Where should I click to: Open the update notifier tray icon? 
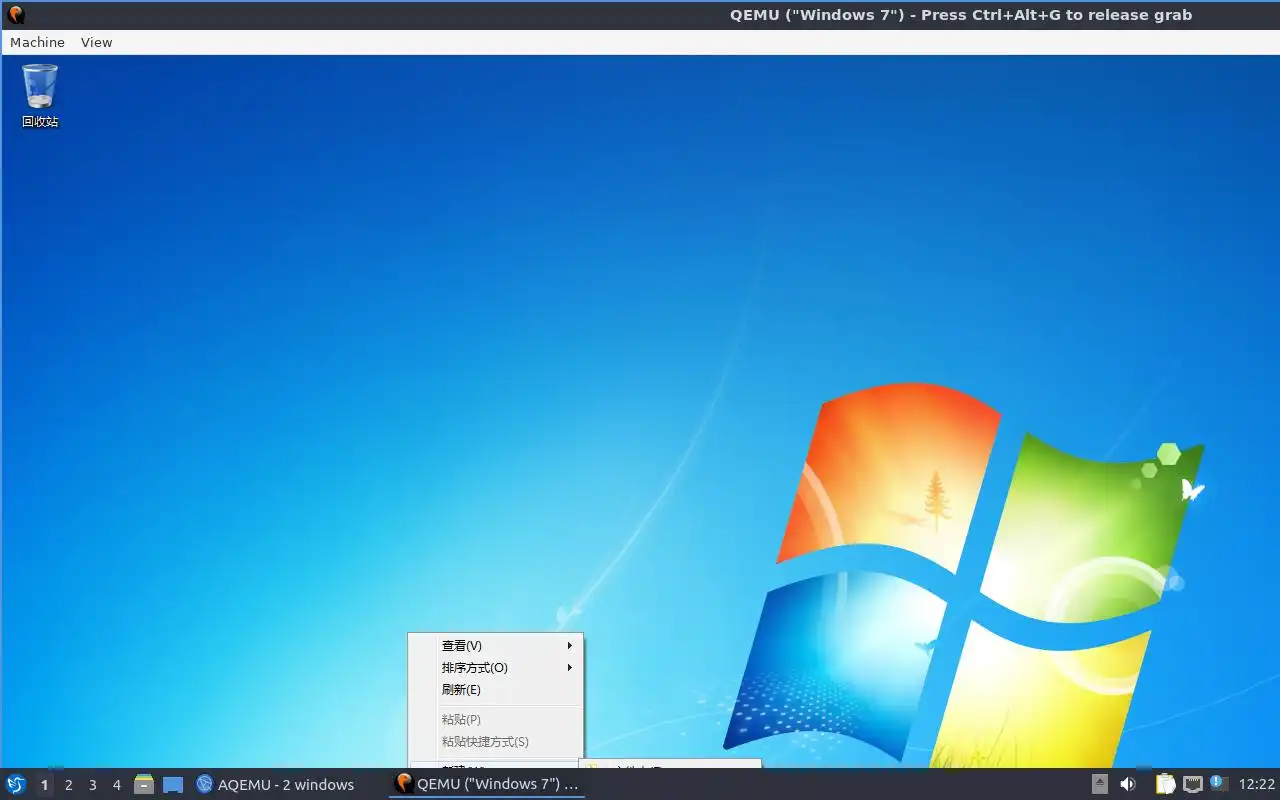pyautogui.click(x=1218, y=783)
